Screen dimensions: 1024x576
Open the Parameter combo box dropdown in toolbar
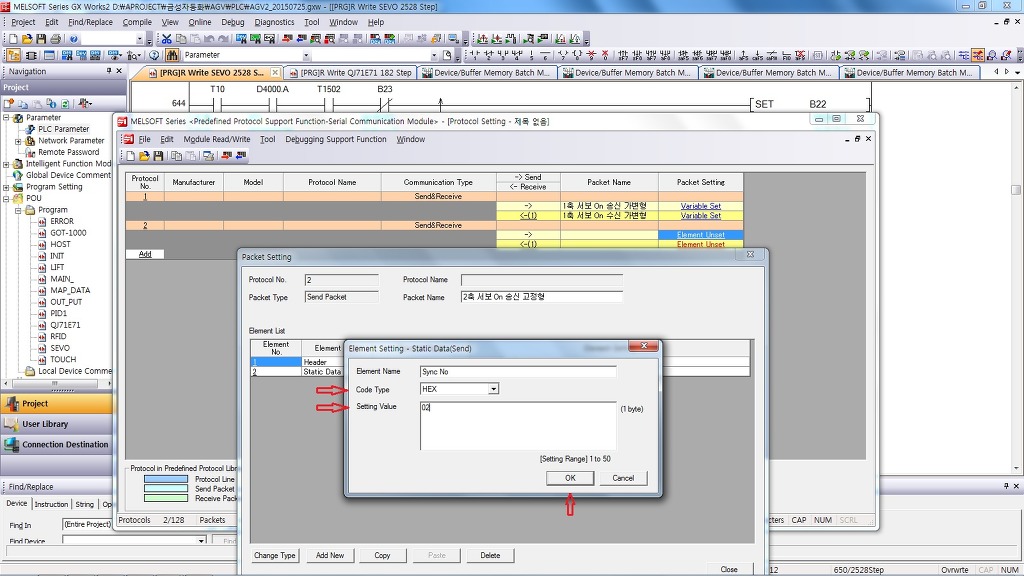coord(306,56)
